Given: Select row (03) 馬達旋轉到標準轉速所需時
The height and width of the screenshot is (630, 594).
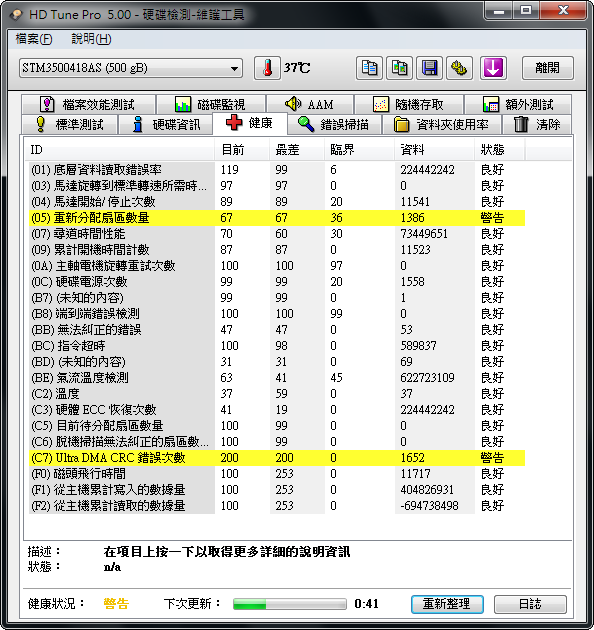Looking at the screenshot, I should [x=277, y=186].
